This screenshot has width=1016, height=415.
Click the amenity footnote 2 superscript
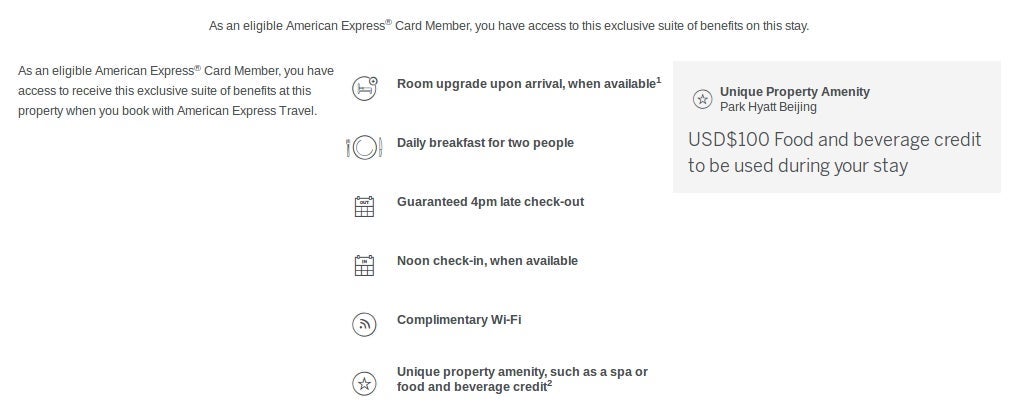(x=550, y=384)
